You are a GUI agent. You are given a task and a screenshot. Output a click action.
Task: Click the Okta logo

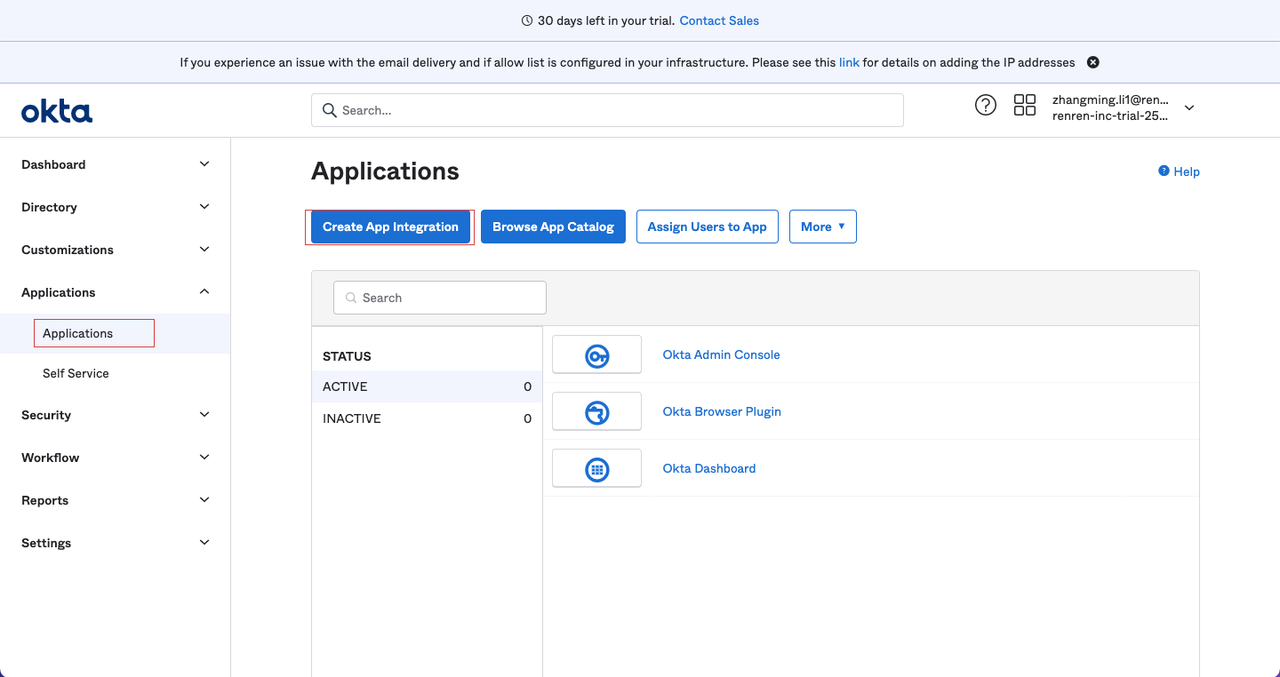(57, 111)
